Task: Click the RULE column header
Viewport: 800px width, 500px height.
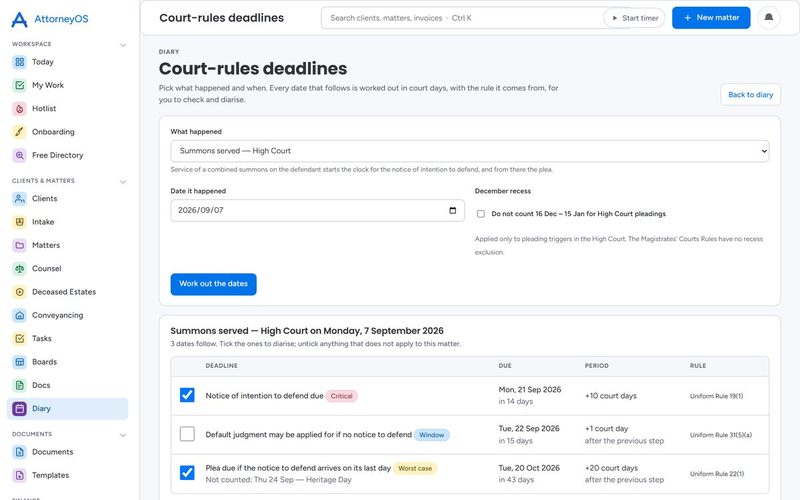Action: coord(698,366)
